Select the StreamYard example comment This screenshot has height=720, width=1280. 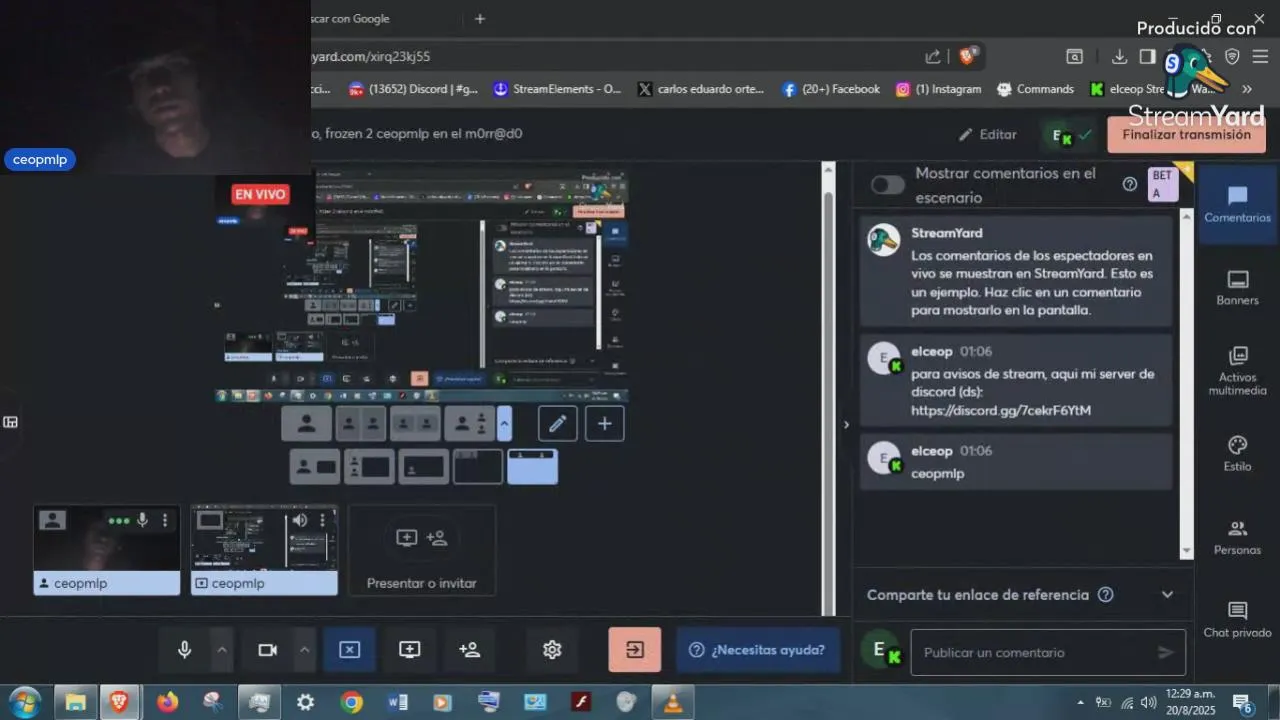point(1016,271)
